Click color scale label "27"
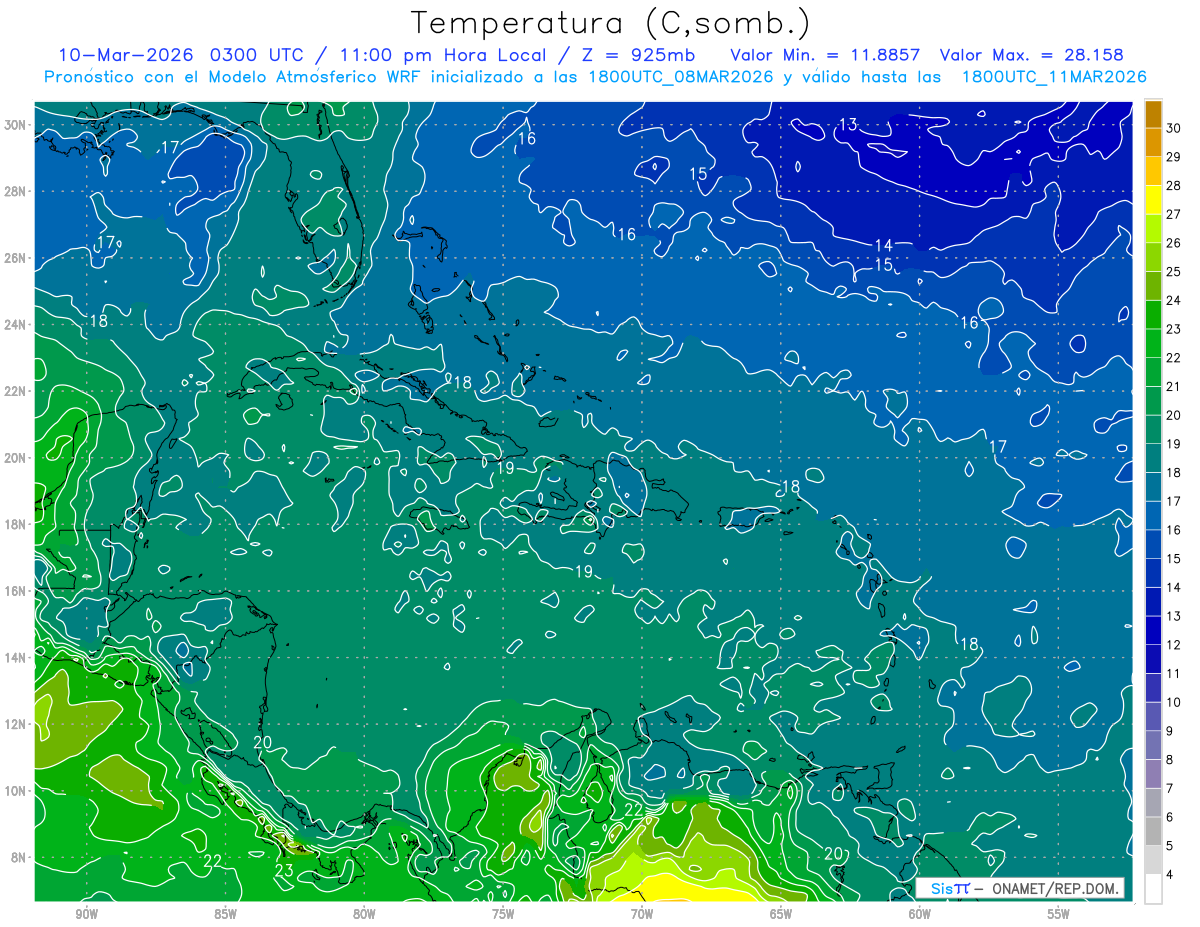Image resolution: width=1200 pixels, height=927 pixels. (x=1174, y=214)
